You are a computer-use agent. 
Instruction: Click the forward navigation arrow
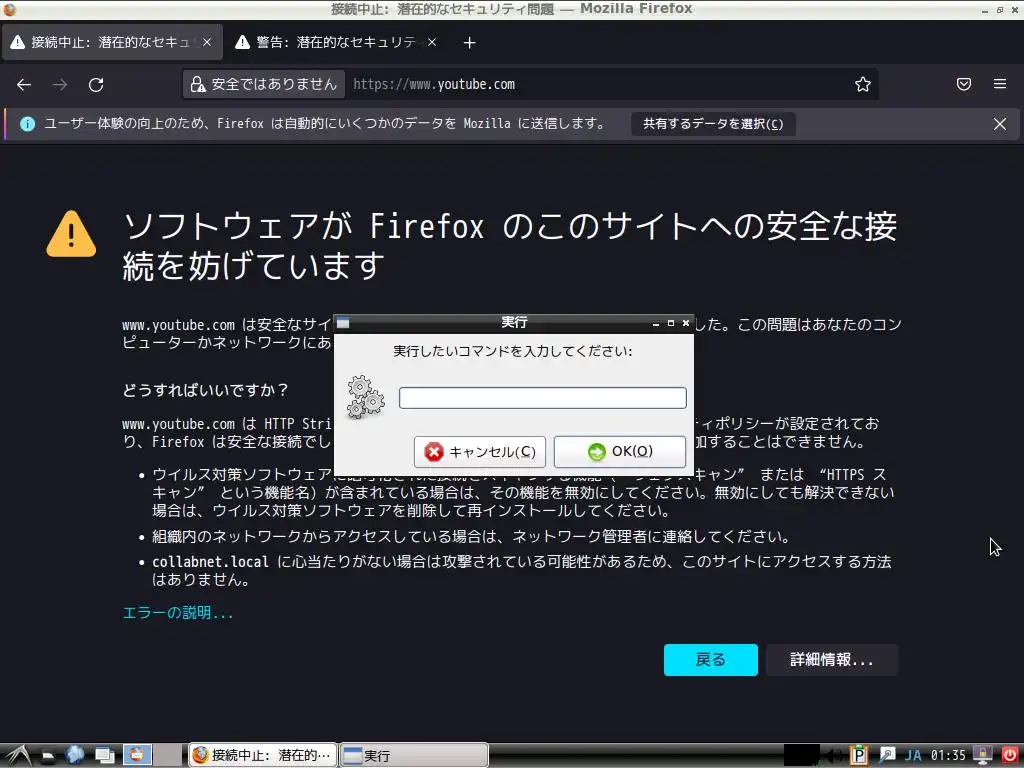pos(60,84)
